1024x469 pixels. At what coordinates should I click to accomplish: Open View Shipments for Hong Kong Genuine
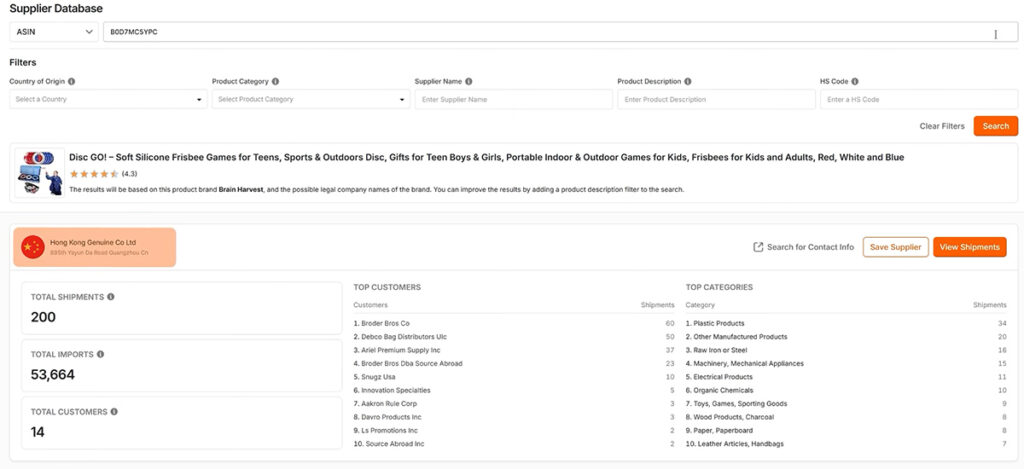(969, 247)
